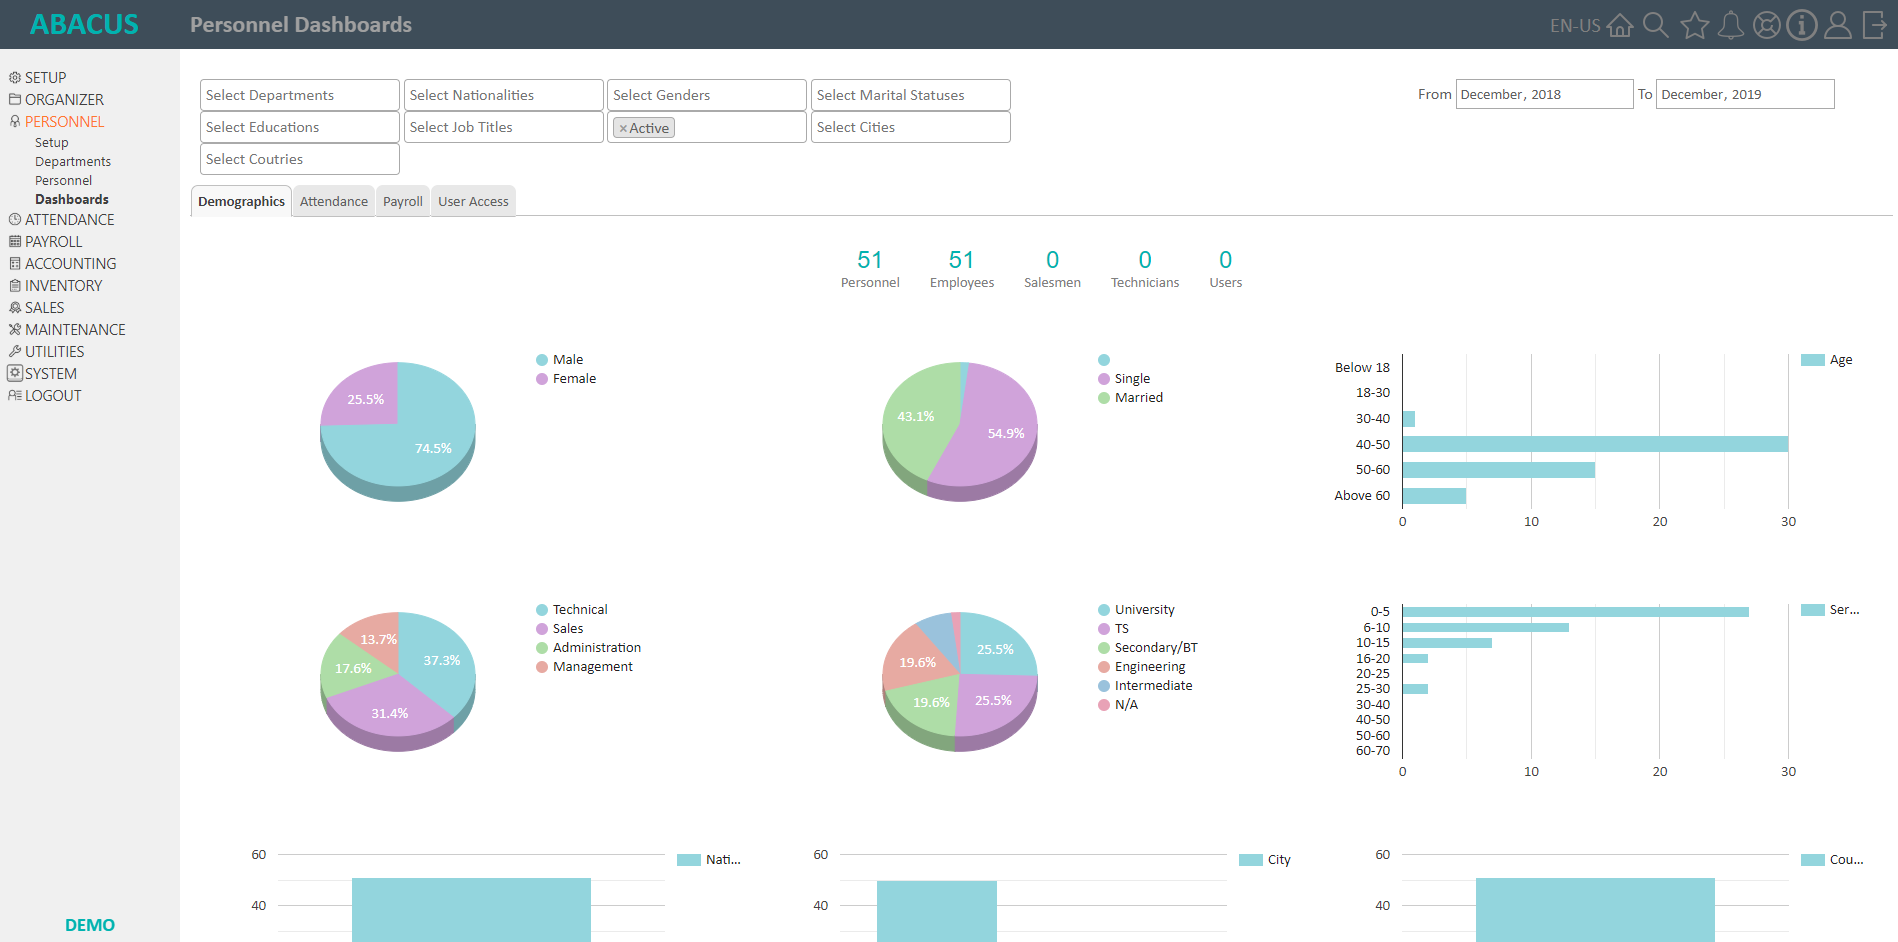Open the search magnifier in header
This screenshot has height=942, width=1898.
tap(1656, 25)
